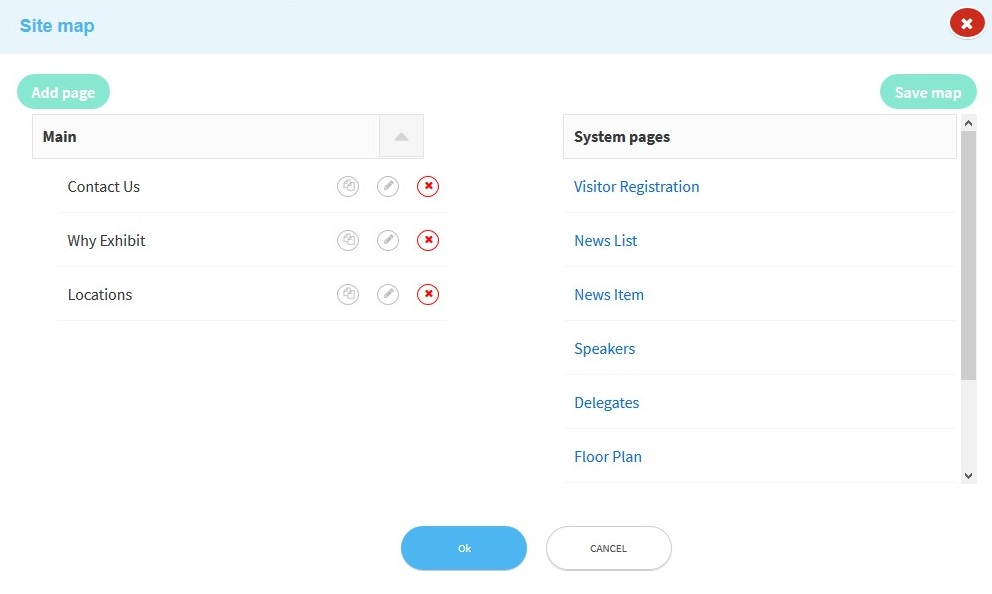Edit the Contact Us page
The height and width of the screenshot is (594, 992).
point(388,187)
